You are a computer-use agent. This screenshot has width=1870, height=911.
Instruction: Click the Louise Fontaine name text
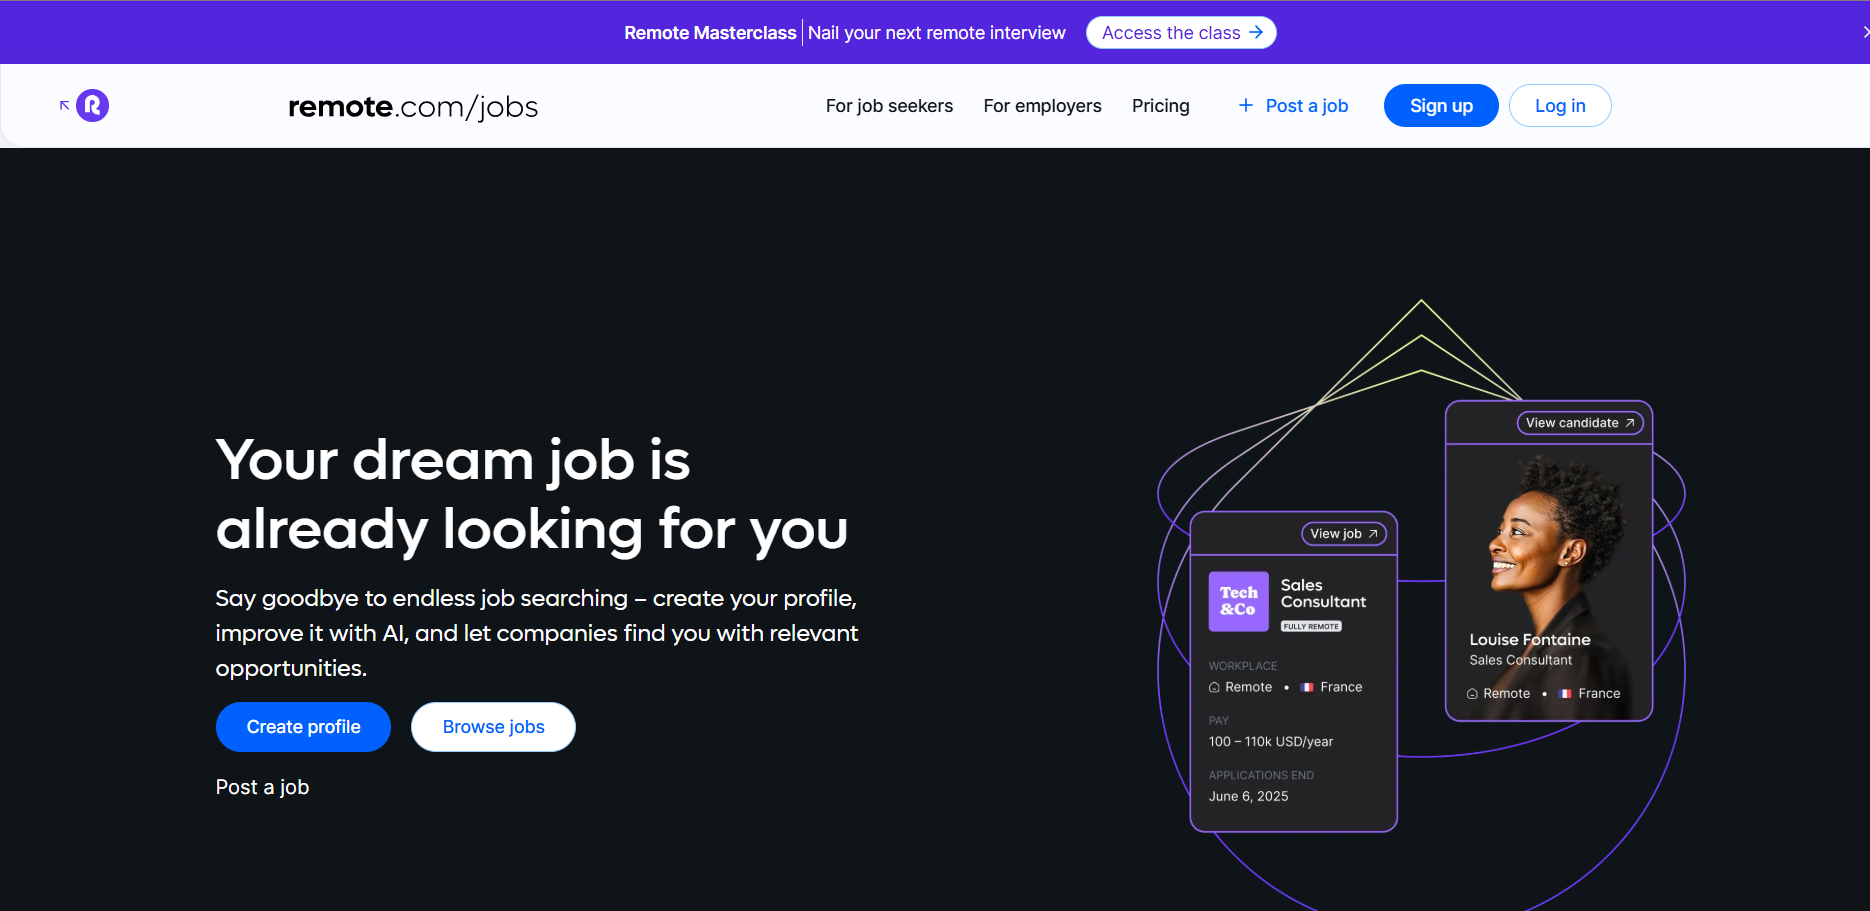[1529, 639]
